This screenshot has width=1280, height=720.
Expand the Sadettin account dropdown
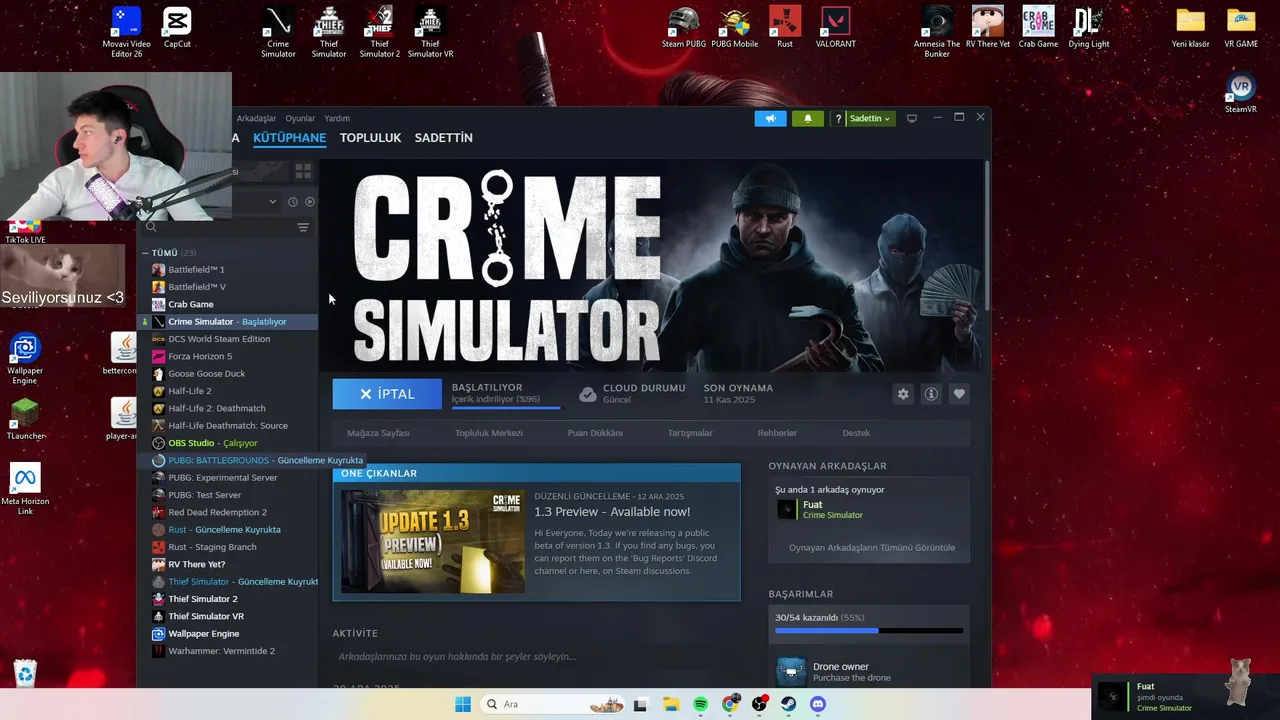(869, 118)
